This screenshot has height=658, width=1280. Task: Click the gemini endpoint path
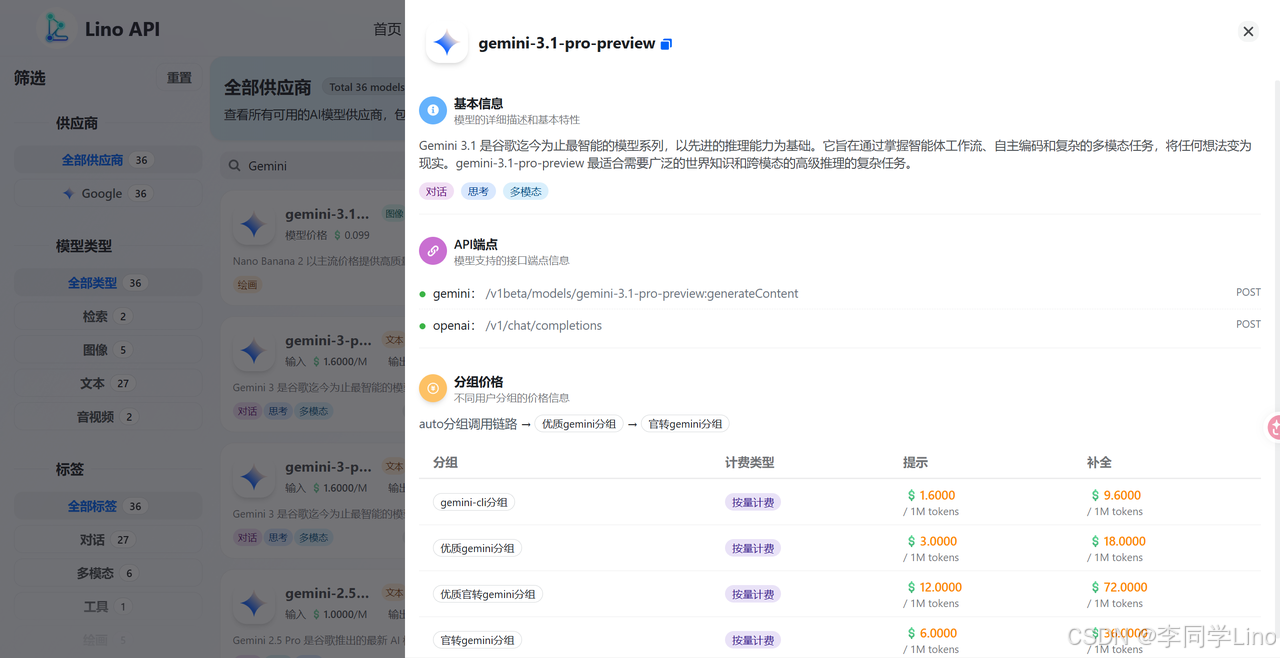click(641, 294)
